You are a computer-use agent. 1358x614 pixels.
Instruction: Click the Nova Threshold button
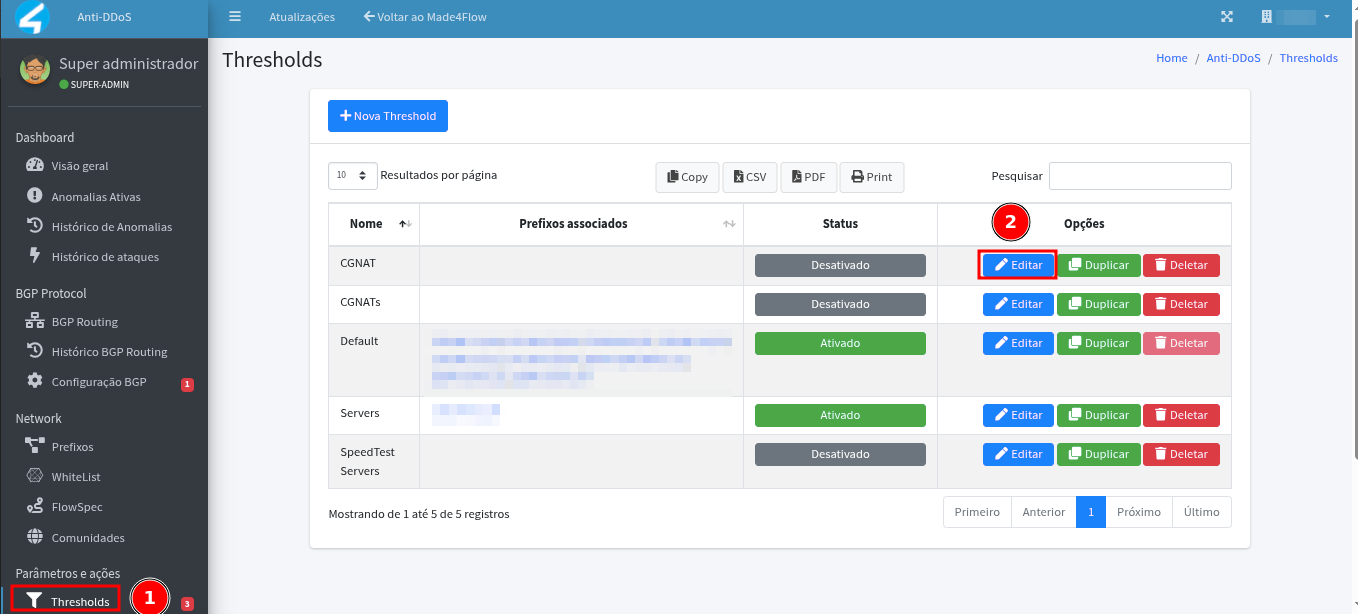[x=388, y=116]
